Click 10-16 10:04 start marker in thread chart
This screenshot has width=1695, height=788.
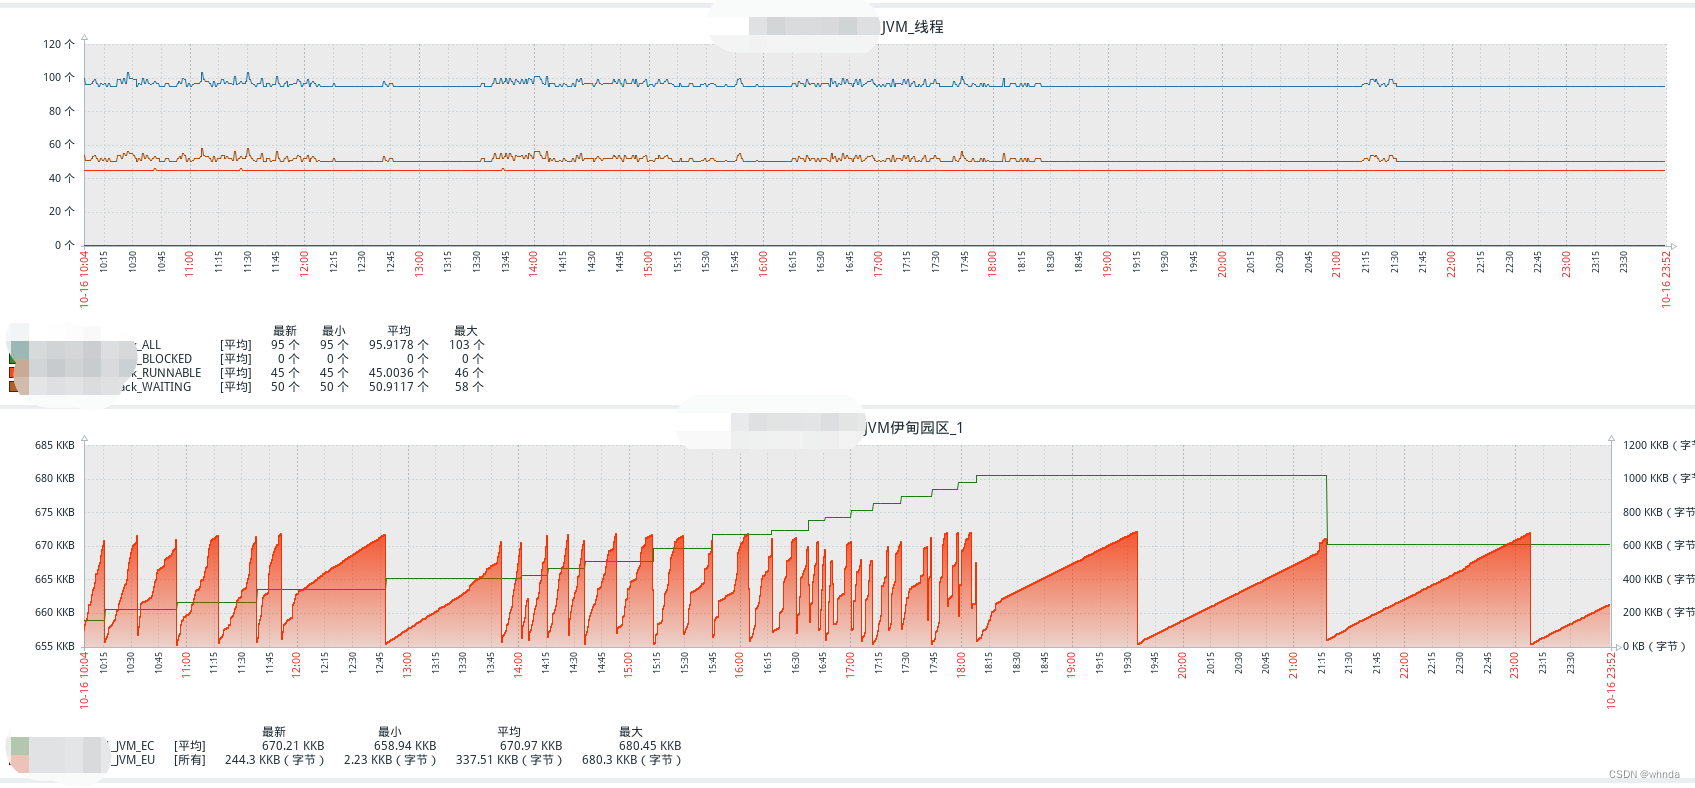coord(84,279)
